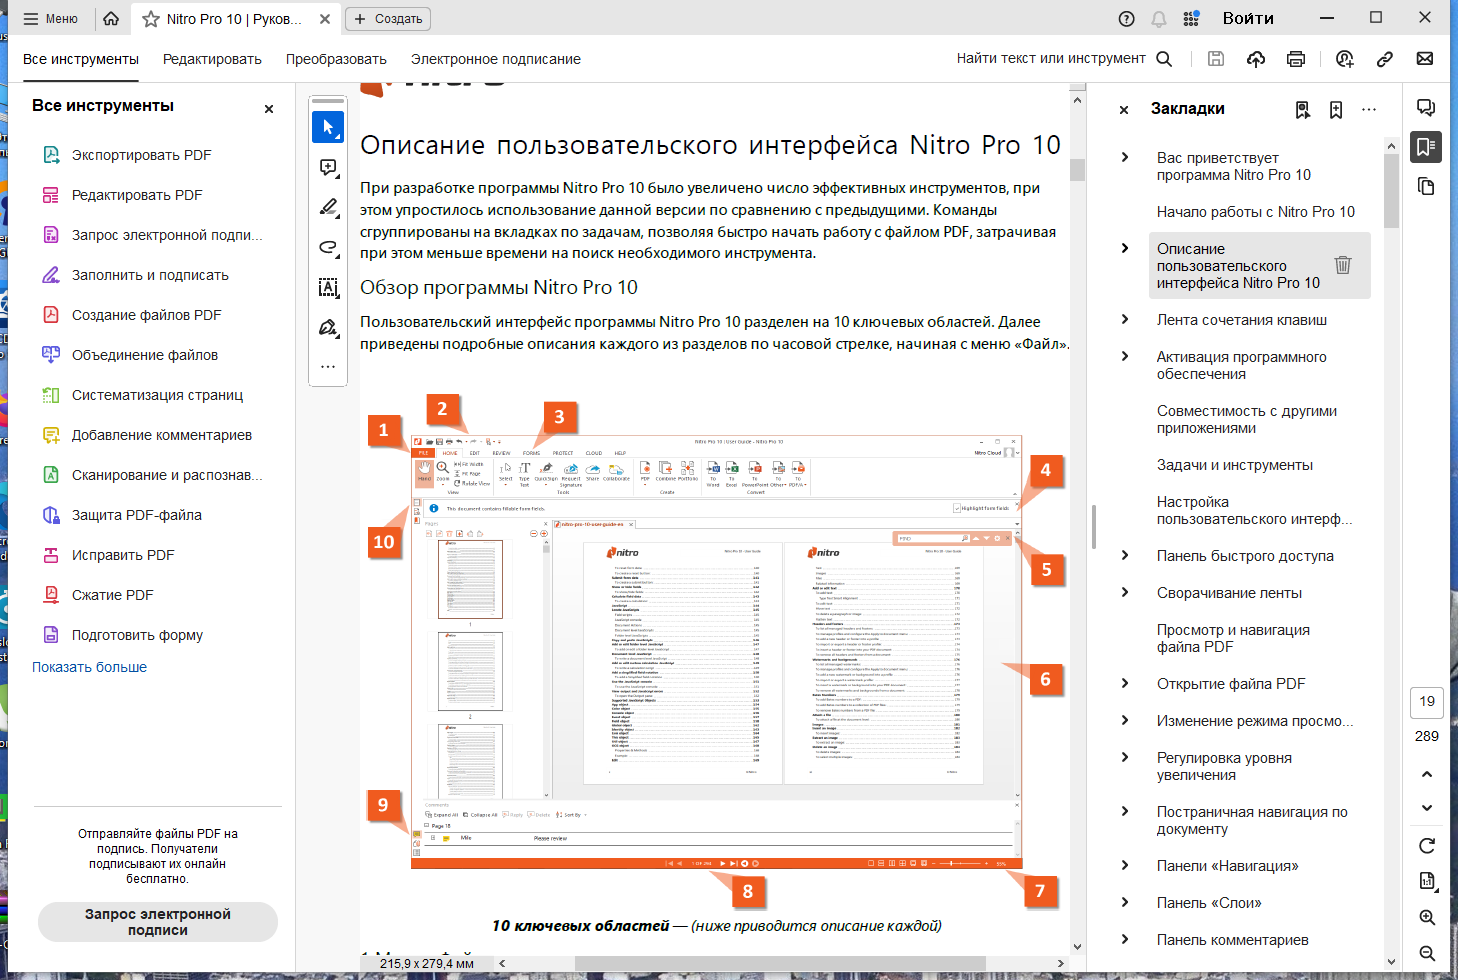Select the freeform Draw tool
This screenshot has height=980, width=1458.
coord(328,247)
